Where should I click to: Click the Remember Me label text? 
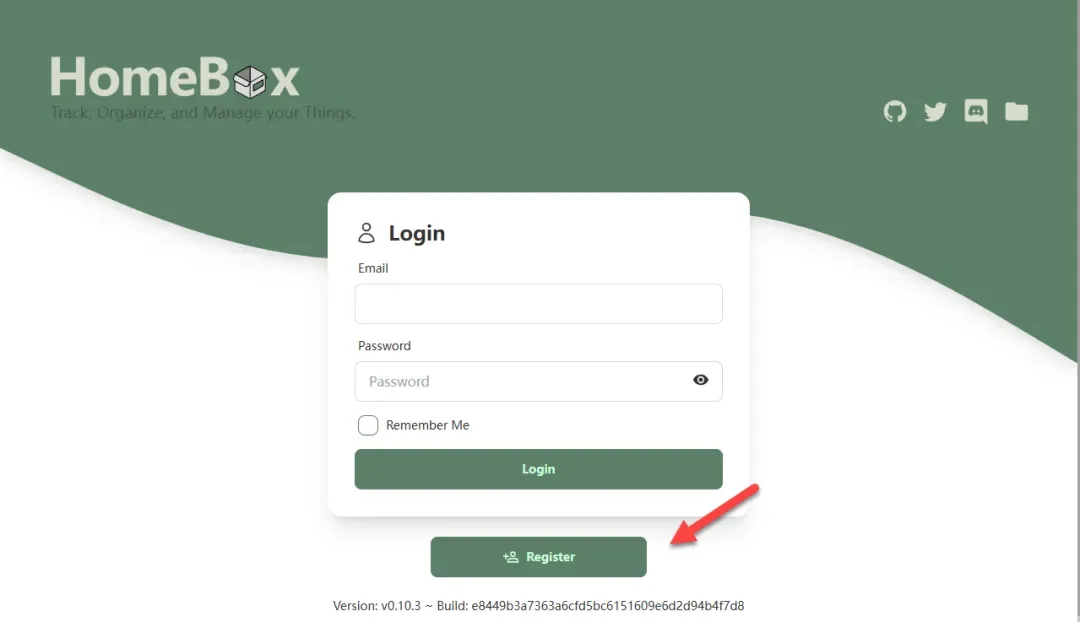click(x=427, y=425)
